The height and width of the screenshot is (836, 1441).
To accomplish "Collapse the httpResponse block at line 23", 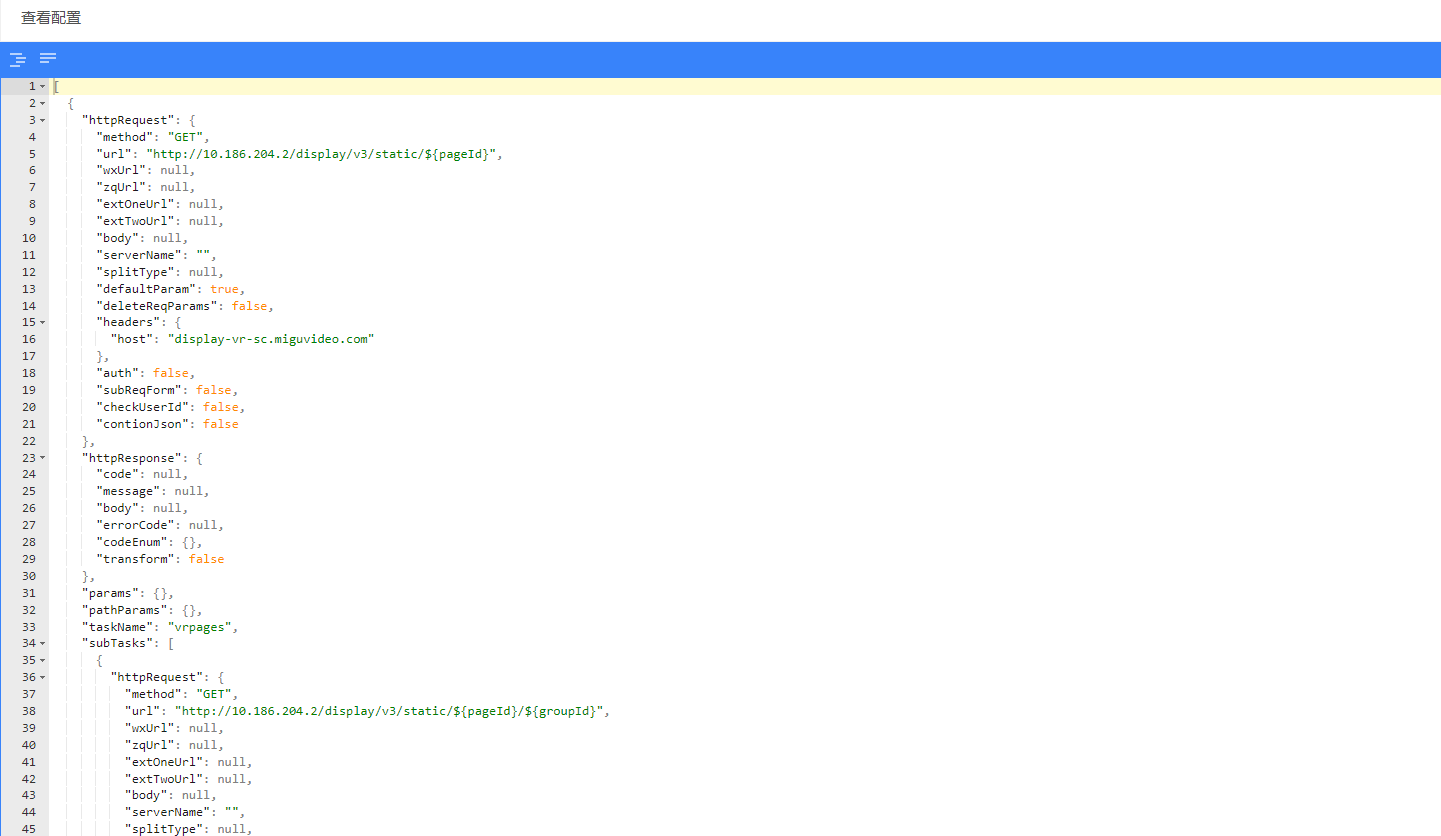I will pos(42,458).
